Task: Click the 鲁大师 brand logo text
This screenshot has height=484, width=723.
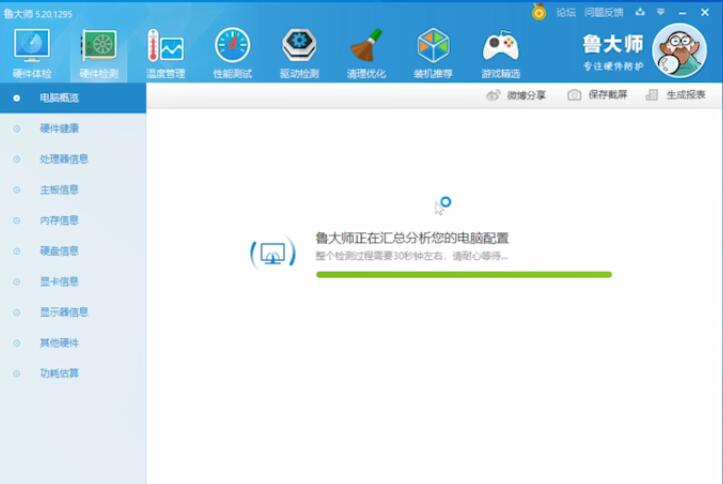Action: coord(613,44)
